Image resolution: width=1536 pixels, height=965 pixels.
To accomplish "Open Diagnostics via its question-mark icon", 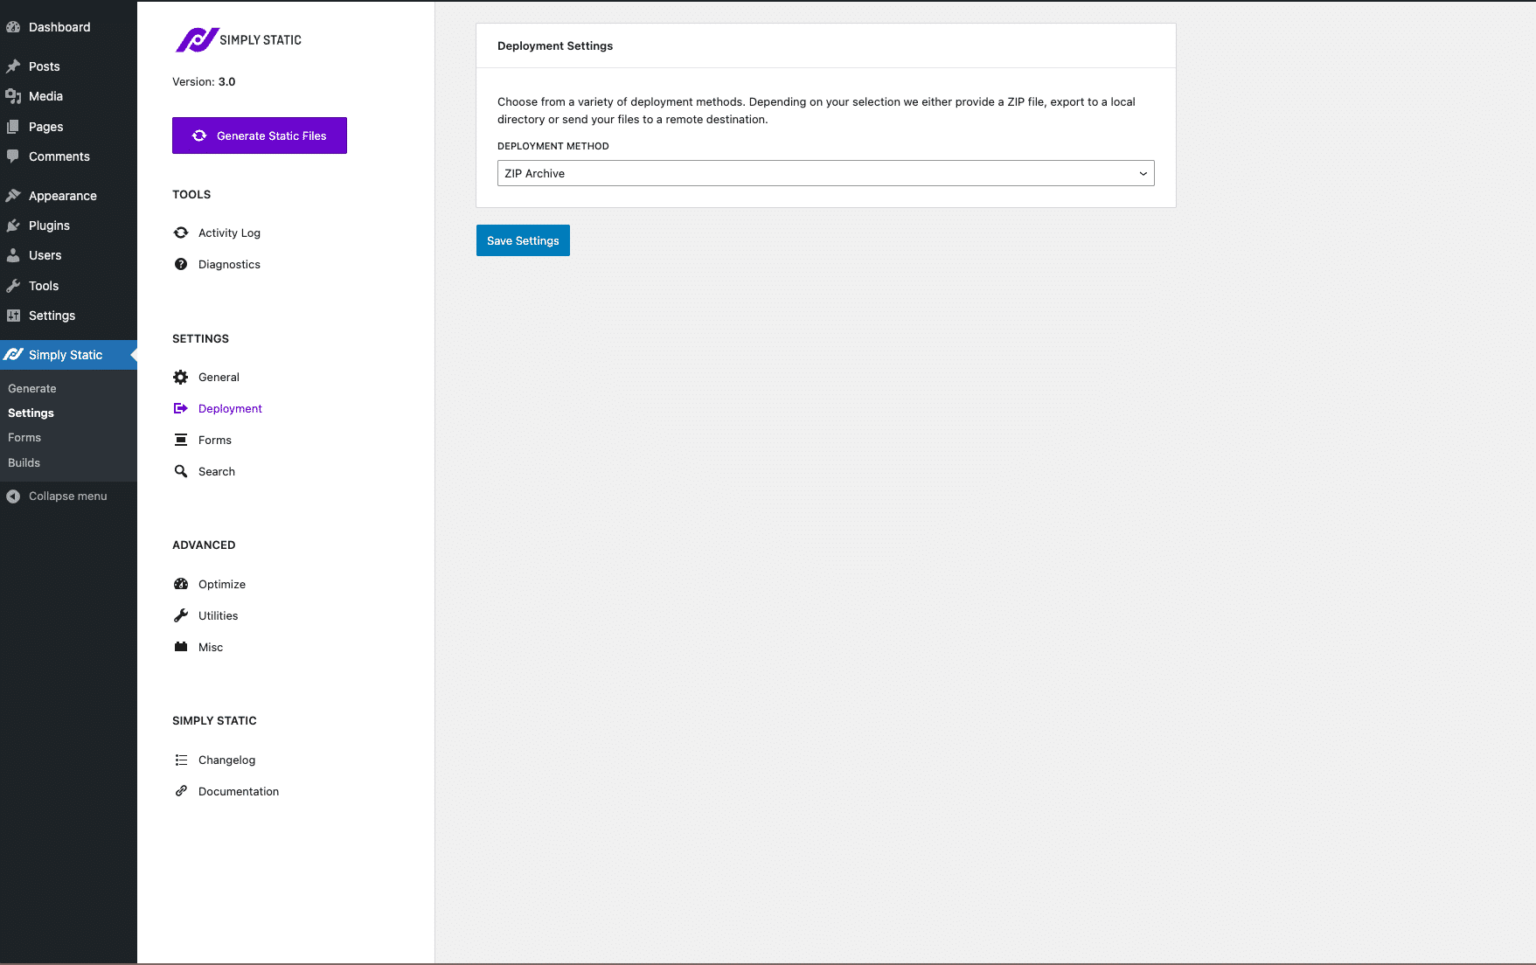I will tap(181, 264).
